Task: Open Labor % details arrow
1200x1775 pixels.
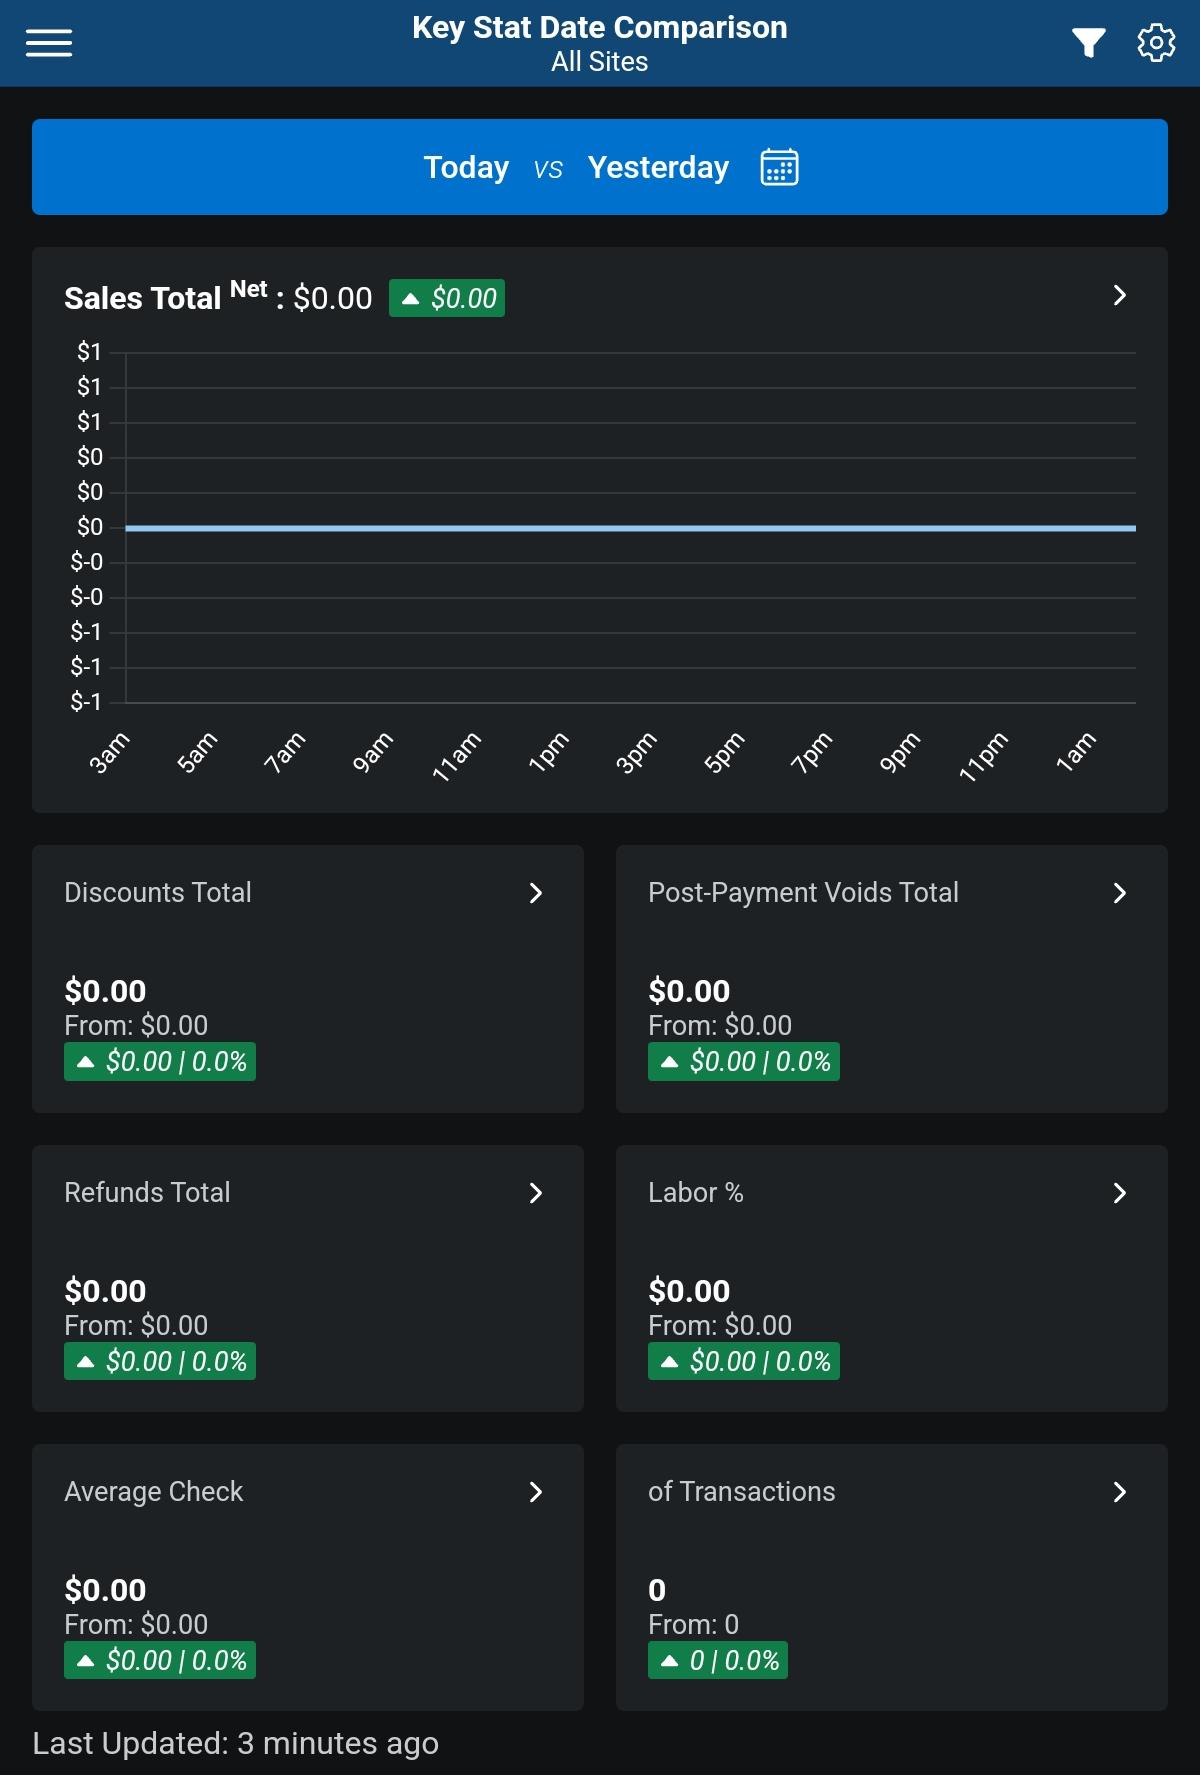Action: [1119, 1193]
